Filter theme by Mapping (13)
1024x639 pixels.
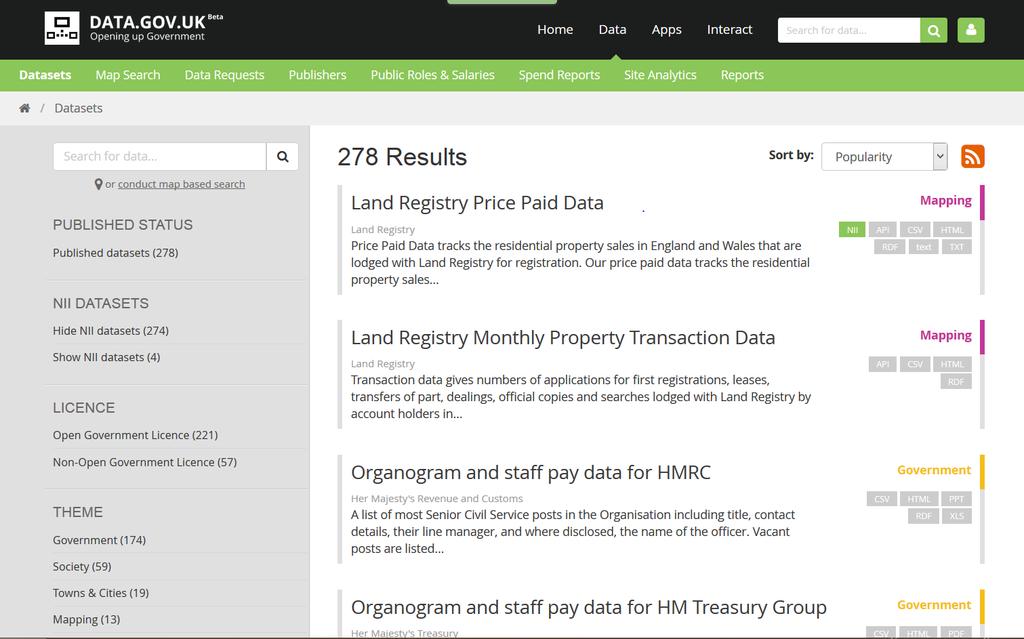coord(86,619)
